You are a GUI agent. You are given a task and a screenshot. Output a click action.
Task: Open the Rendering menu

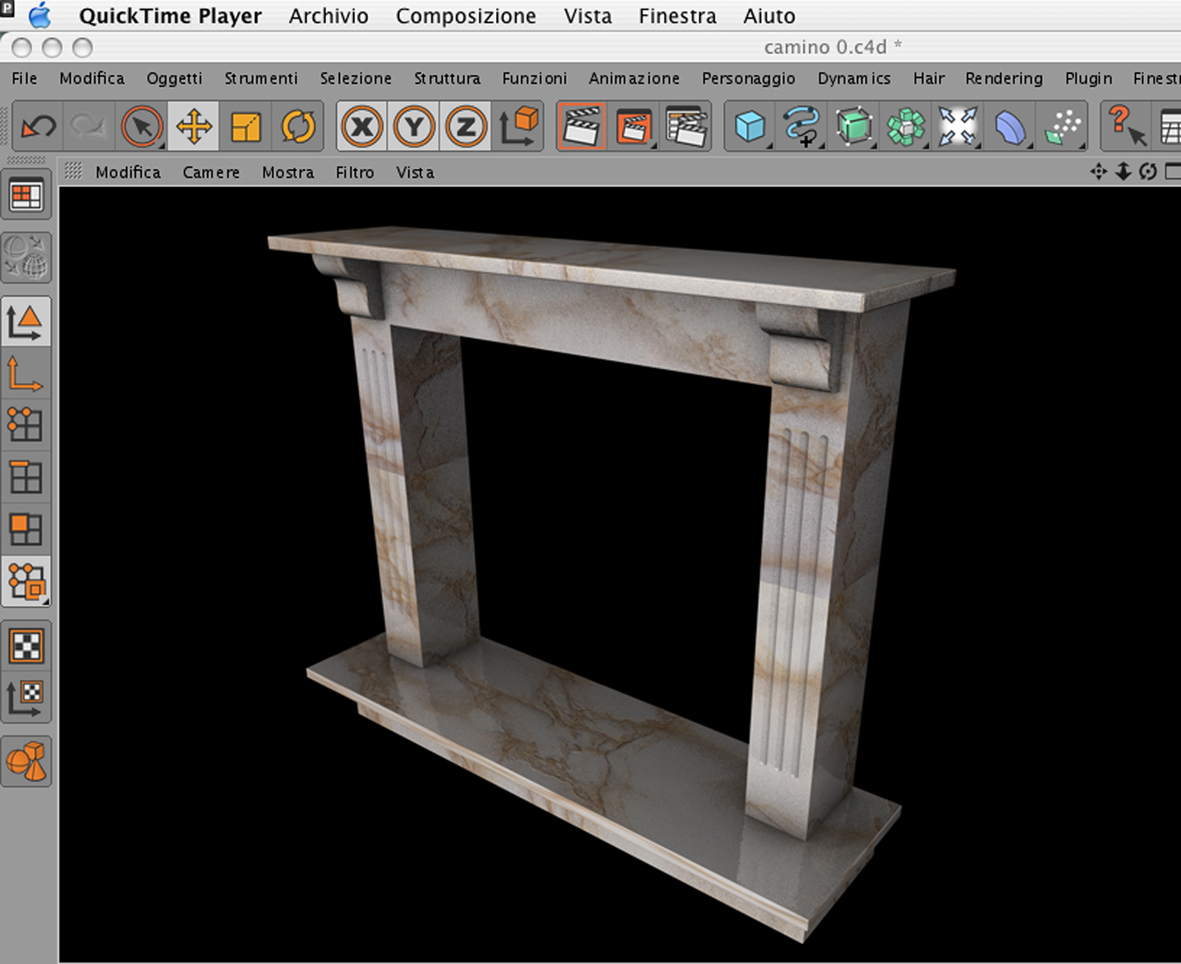pyautogui.click(x=1003, y=78)
